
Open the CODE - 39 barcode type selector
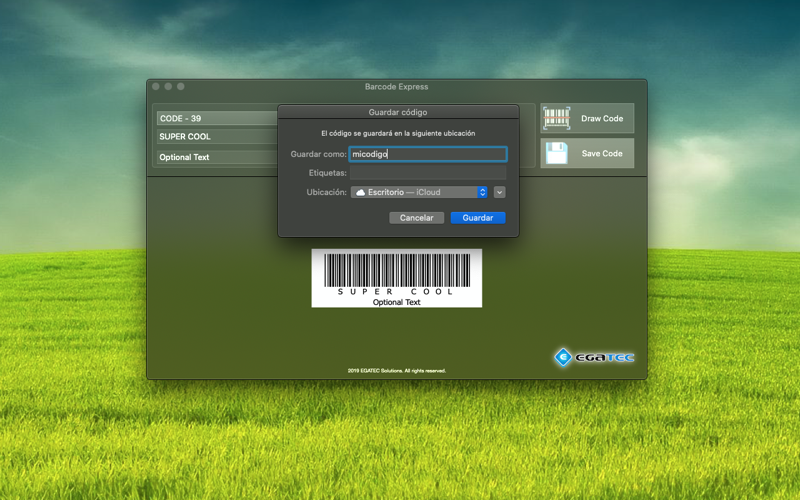tap(217, 118)
